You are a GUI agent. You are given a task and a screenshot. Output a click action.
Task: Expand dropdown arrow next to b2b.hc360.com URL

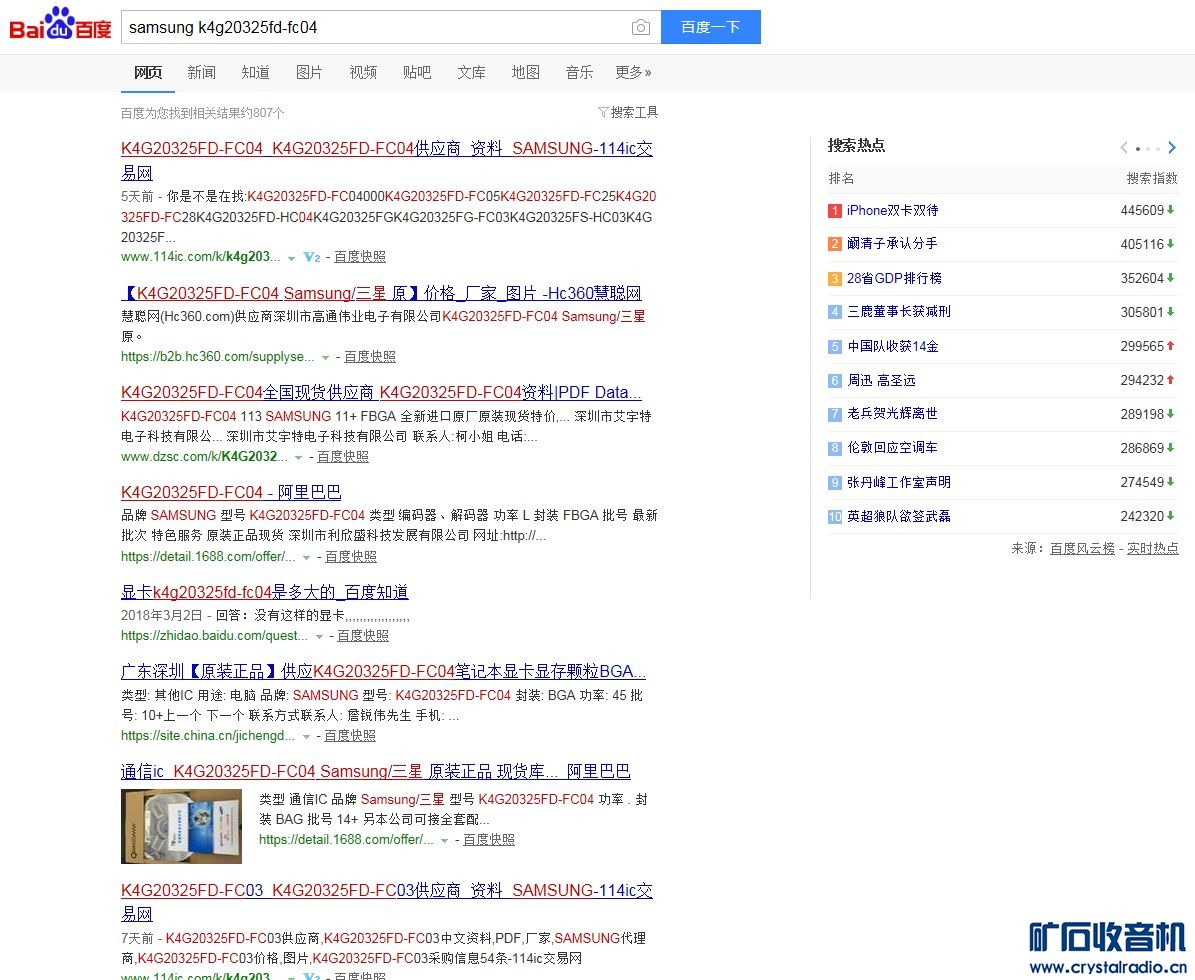325,357
